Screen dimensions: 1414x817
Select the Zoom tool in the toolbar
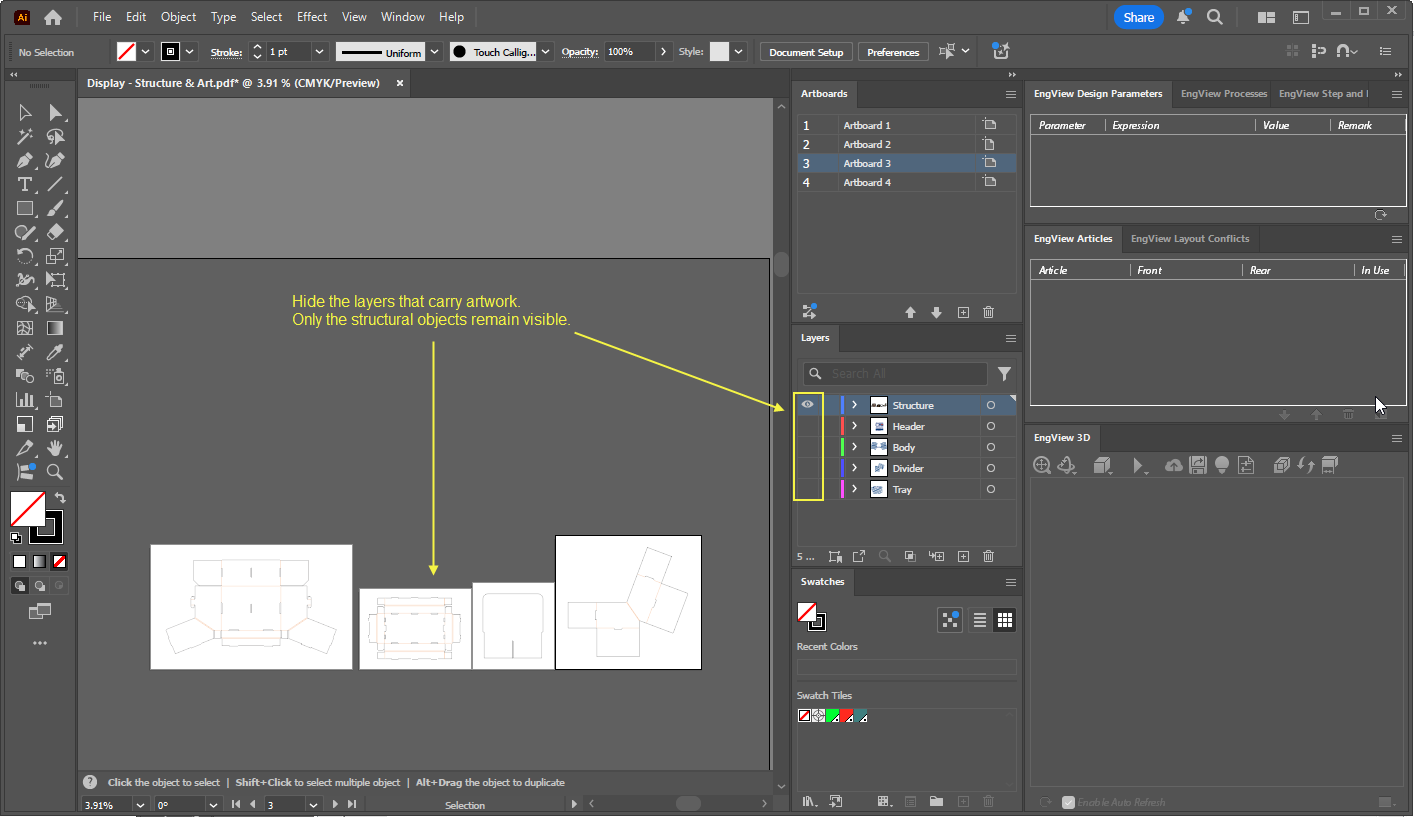point(56,472)
